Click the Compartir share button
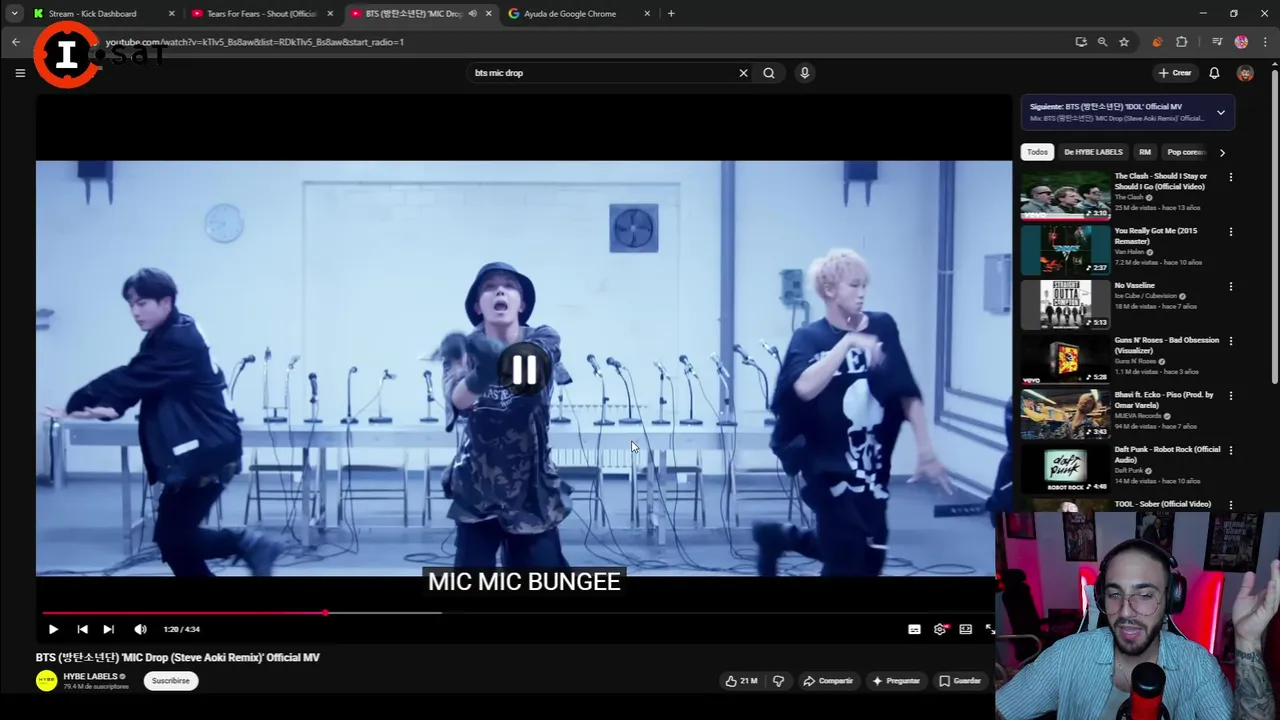Screen dimensions: 1280x720 pos(828,681)
